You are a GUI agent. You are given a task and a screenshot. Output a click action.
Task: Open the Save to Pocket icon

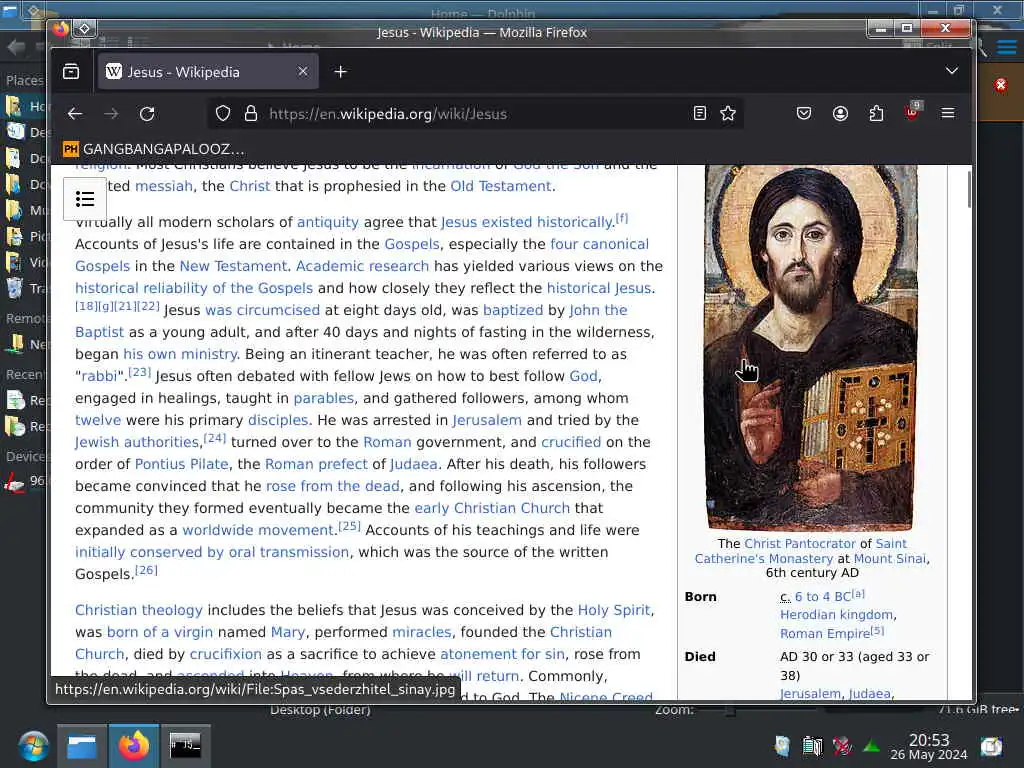click(x=804, y=114)
